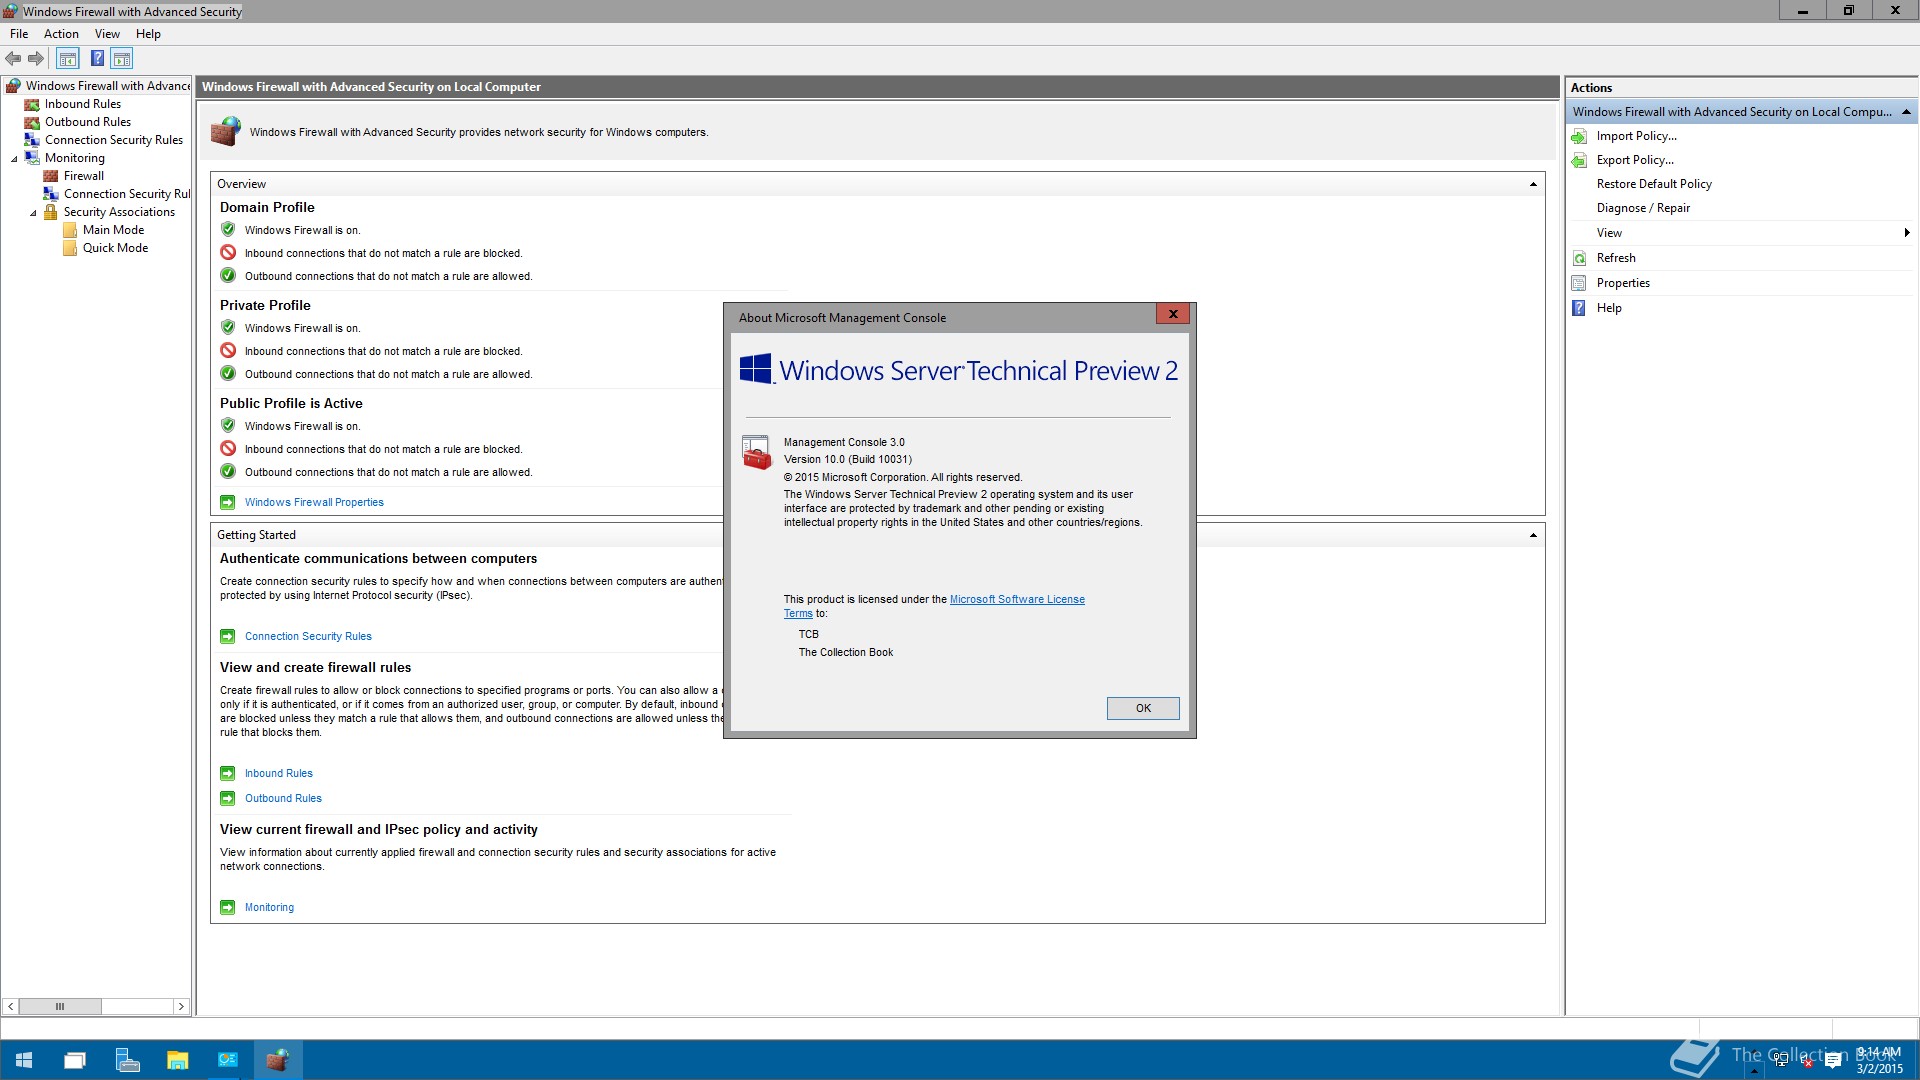Viewport: 1920px width, 1080px height.
Task: Click the Import Policy... action
Action: [1636, 136]
